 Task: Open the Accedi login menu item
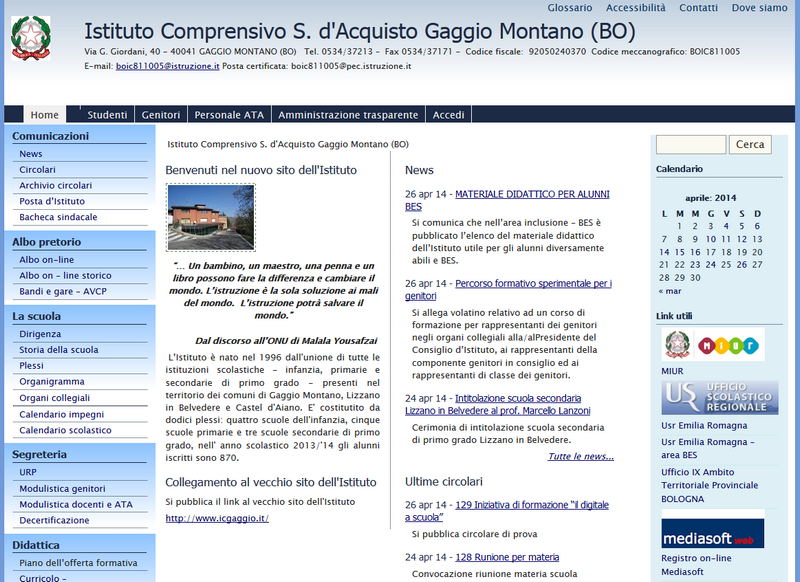tap(448, 115)
